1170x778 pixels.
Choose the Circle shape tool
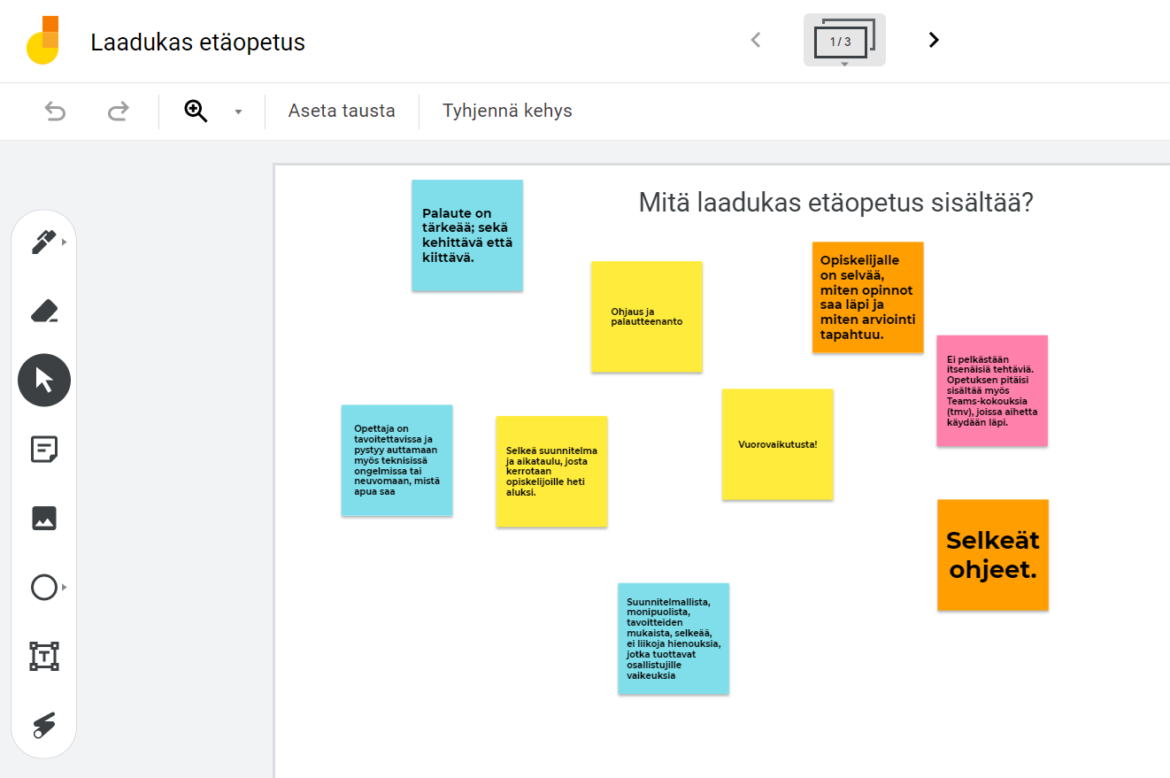[x=44, y=587]
